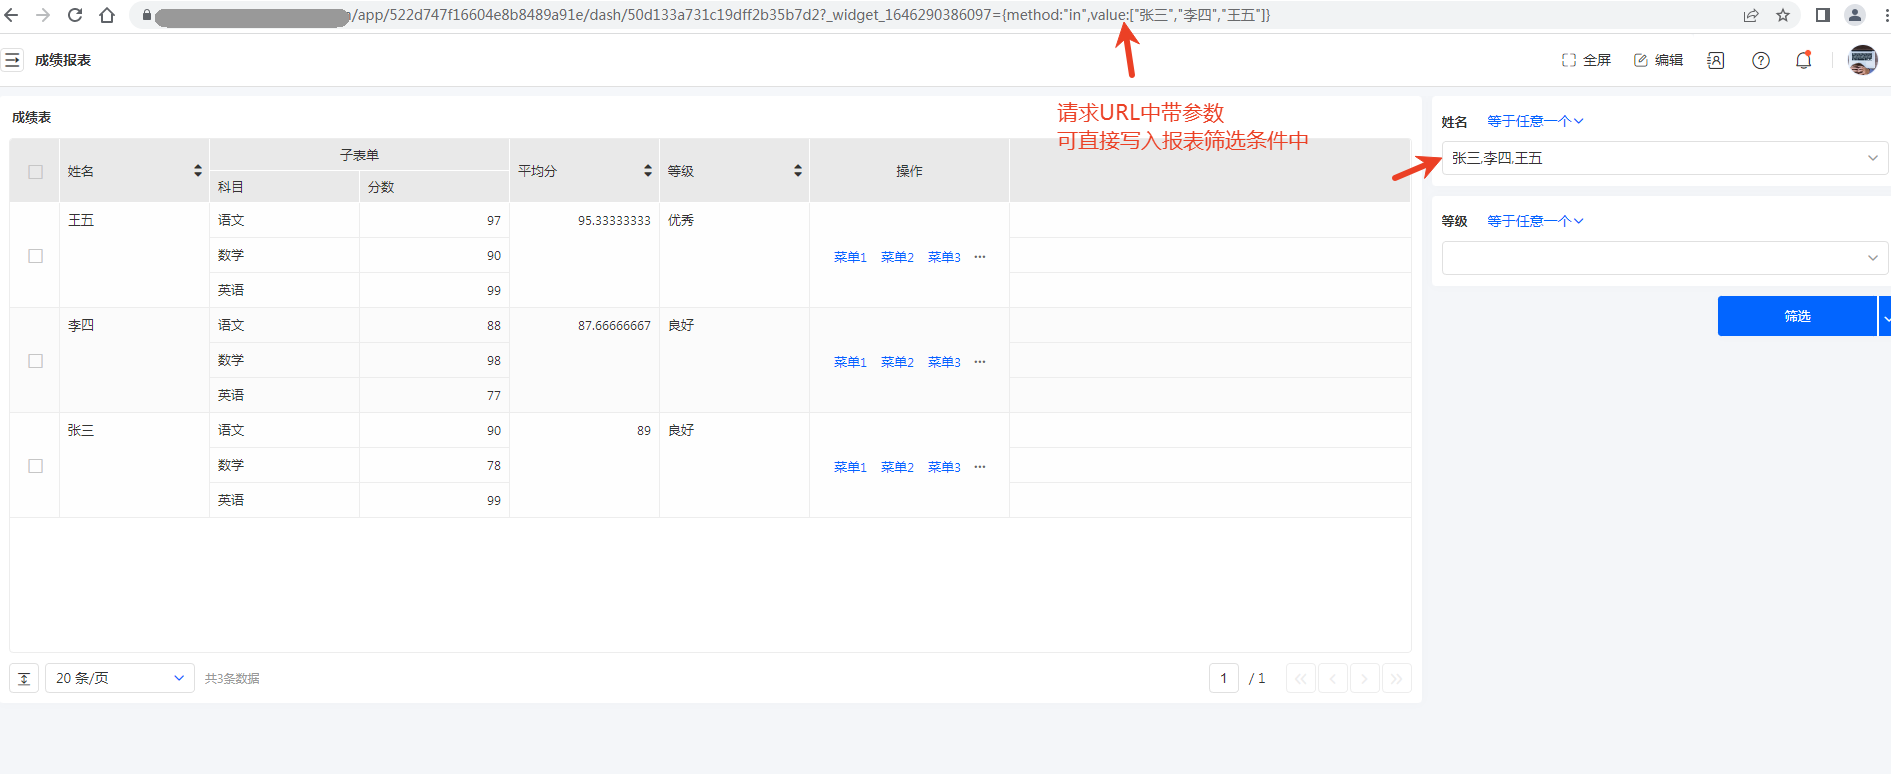Click the page number input field
Viewport: 1891px width, 774px height.
click(1223, 678)
